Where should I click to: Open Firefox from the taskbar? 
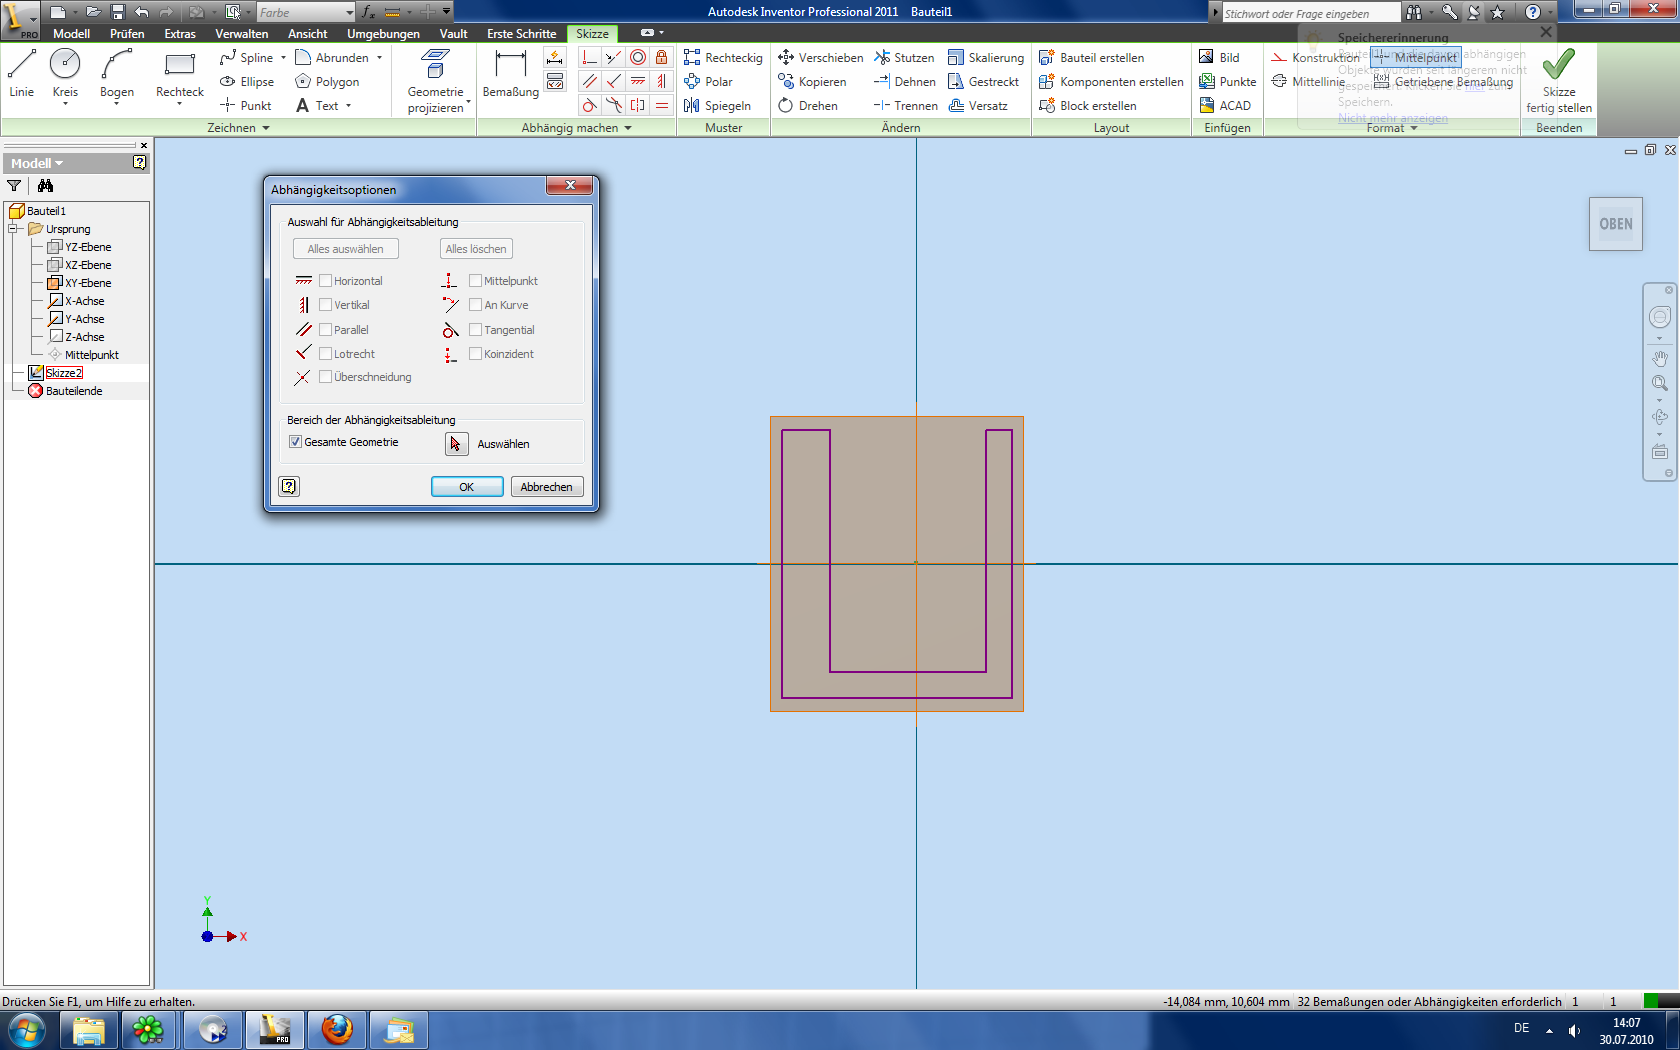tap(337, 1029)
